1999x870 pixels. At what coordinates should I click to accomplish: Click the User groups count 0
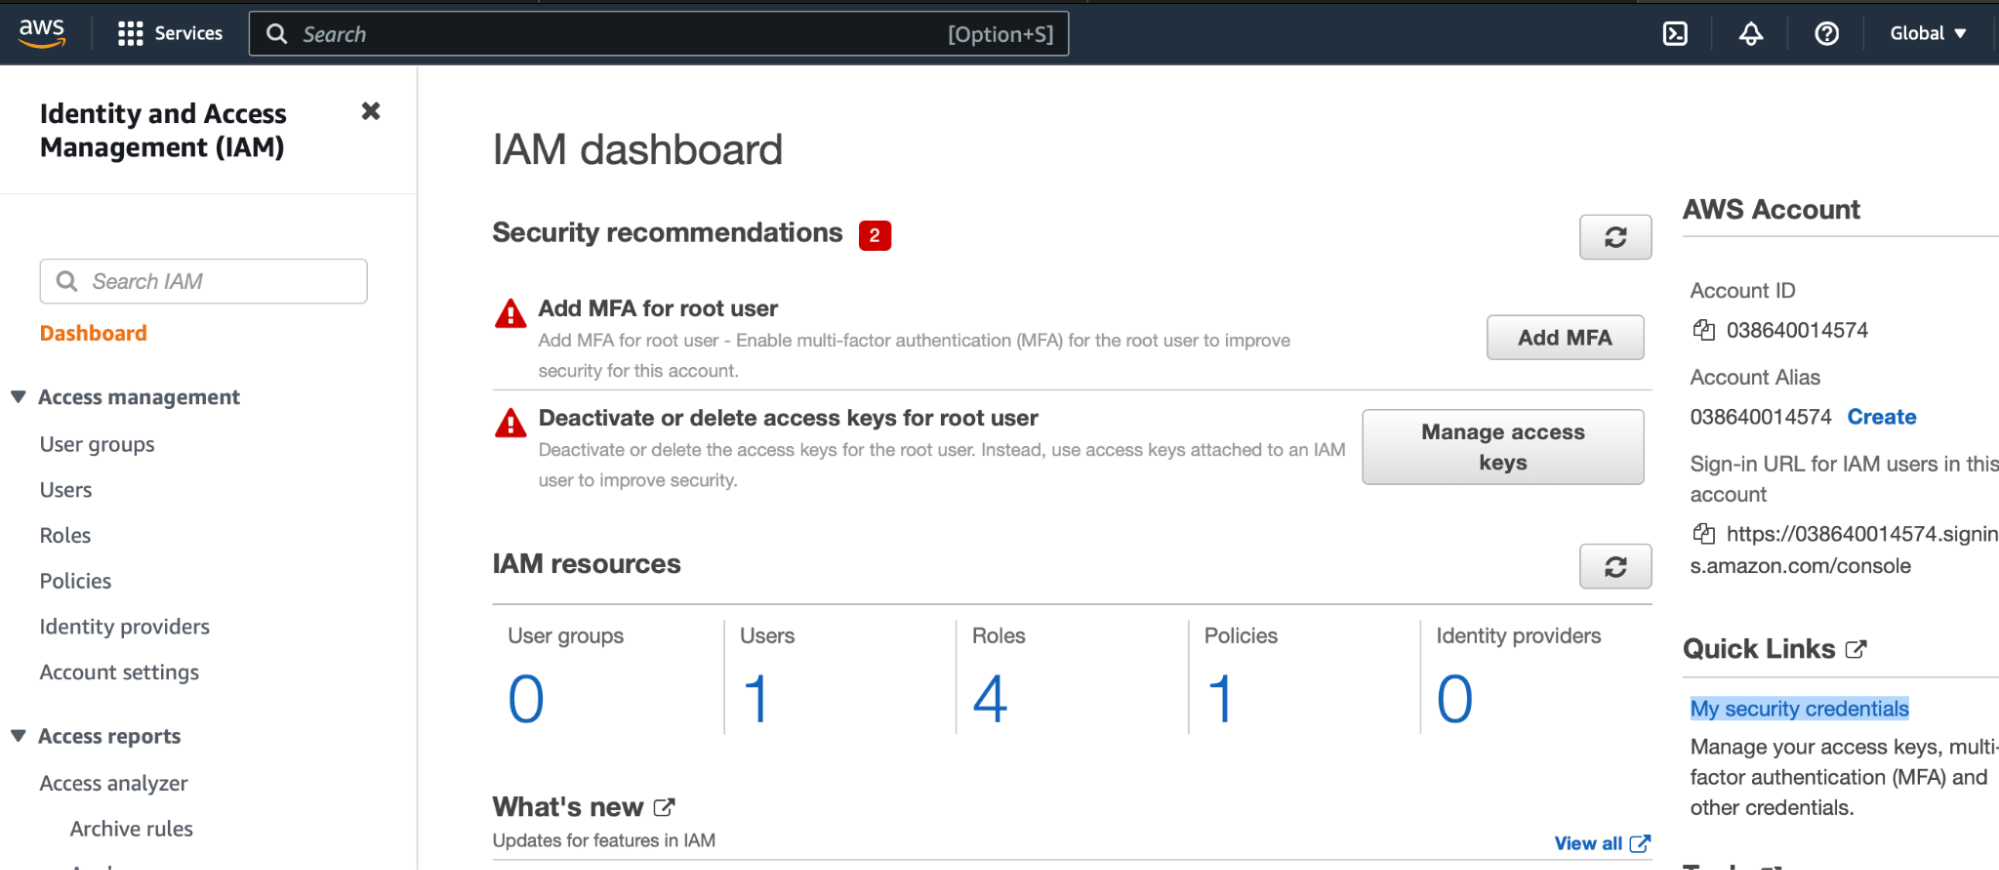(x=526, y=698)
